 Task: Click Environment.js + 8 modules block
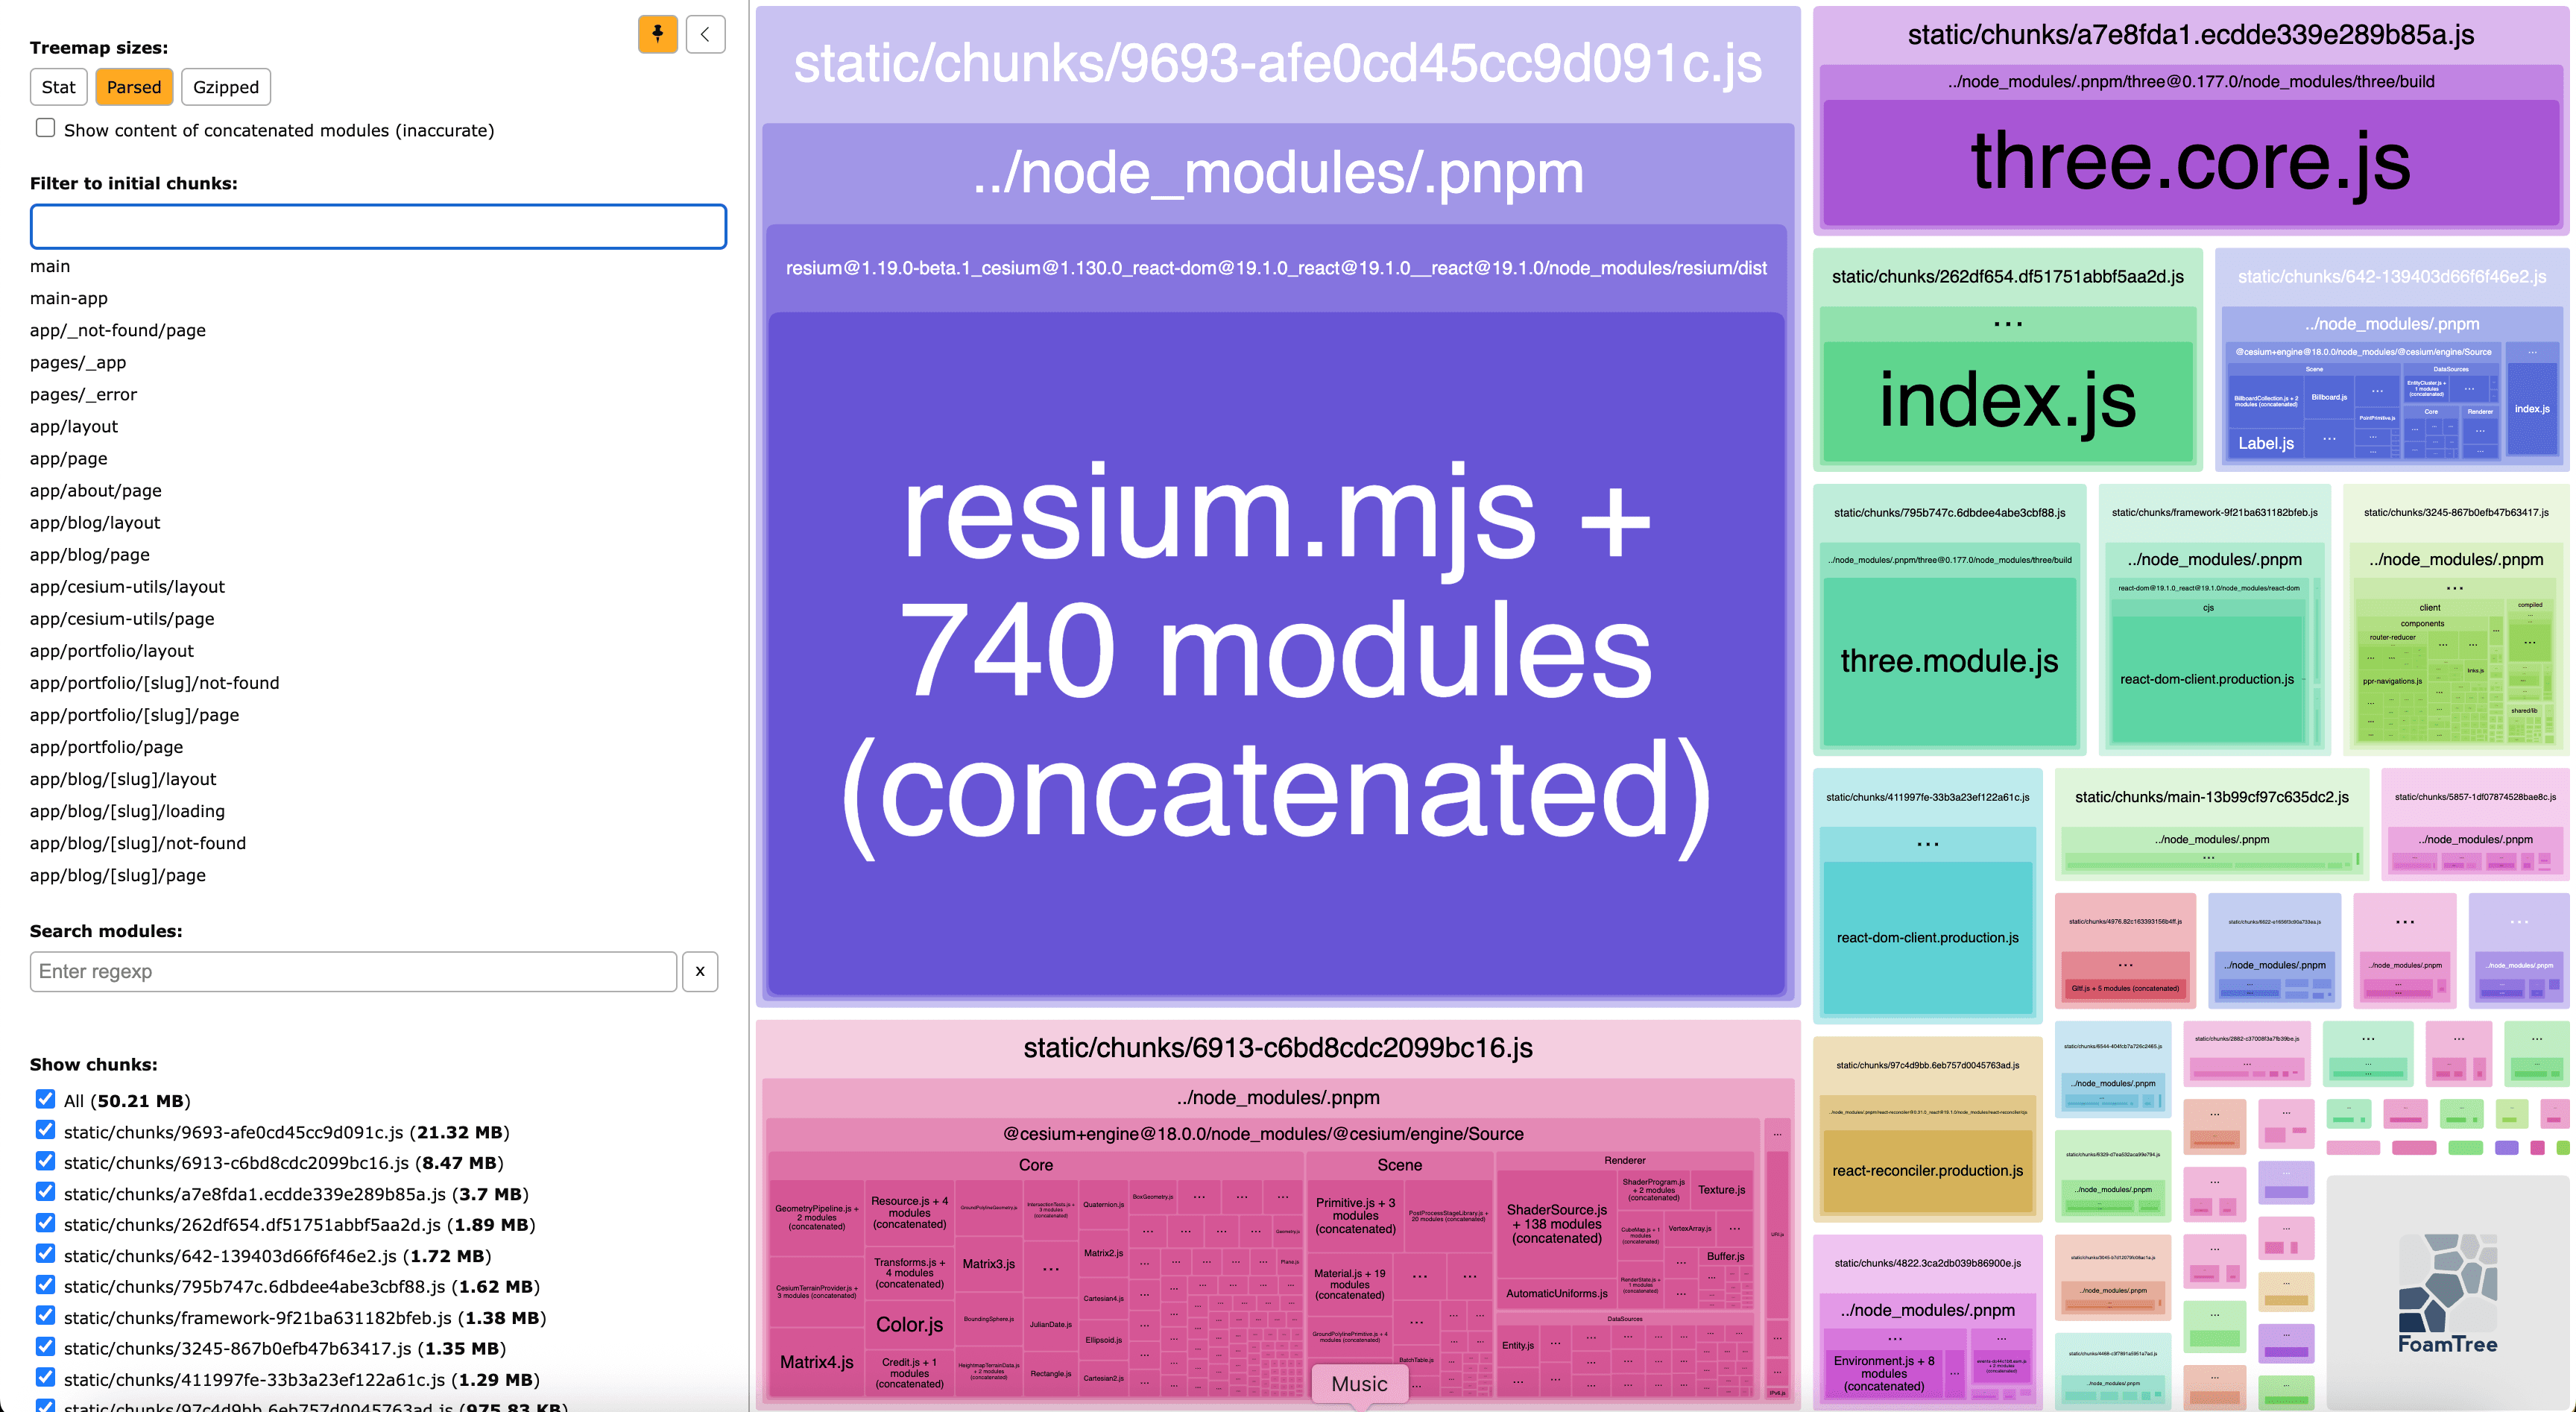click(1883, 1373)
